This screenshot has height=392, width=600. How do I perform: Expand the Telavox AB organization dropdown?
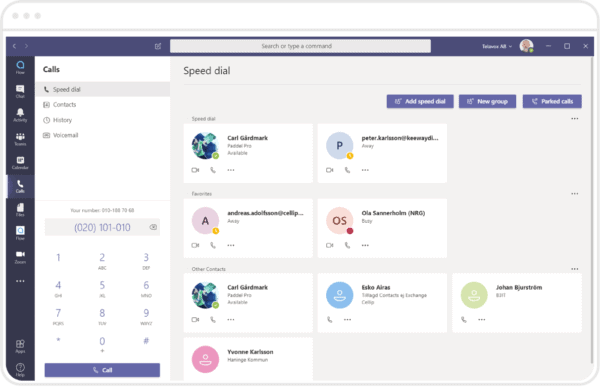tap(496, 46)
